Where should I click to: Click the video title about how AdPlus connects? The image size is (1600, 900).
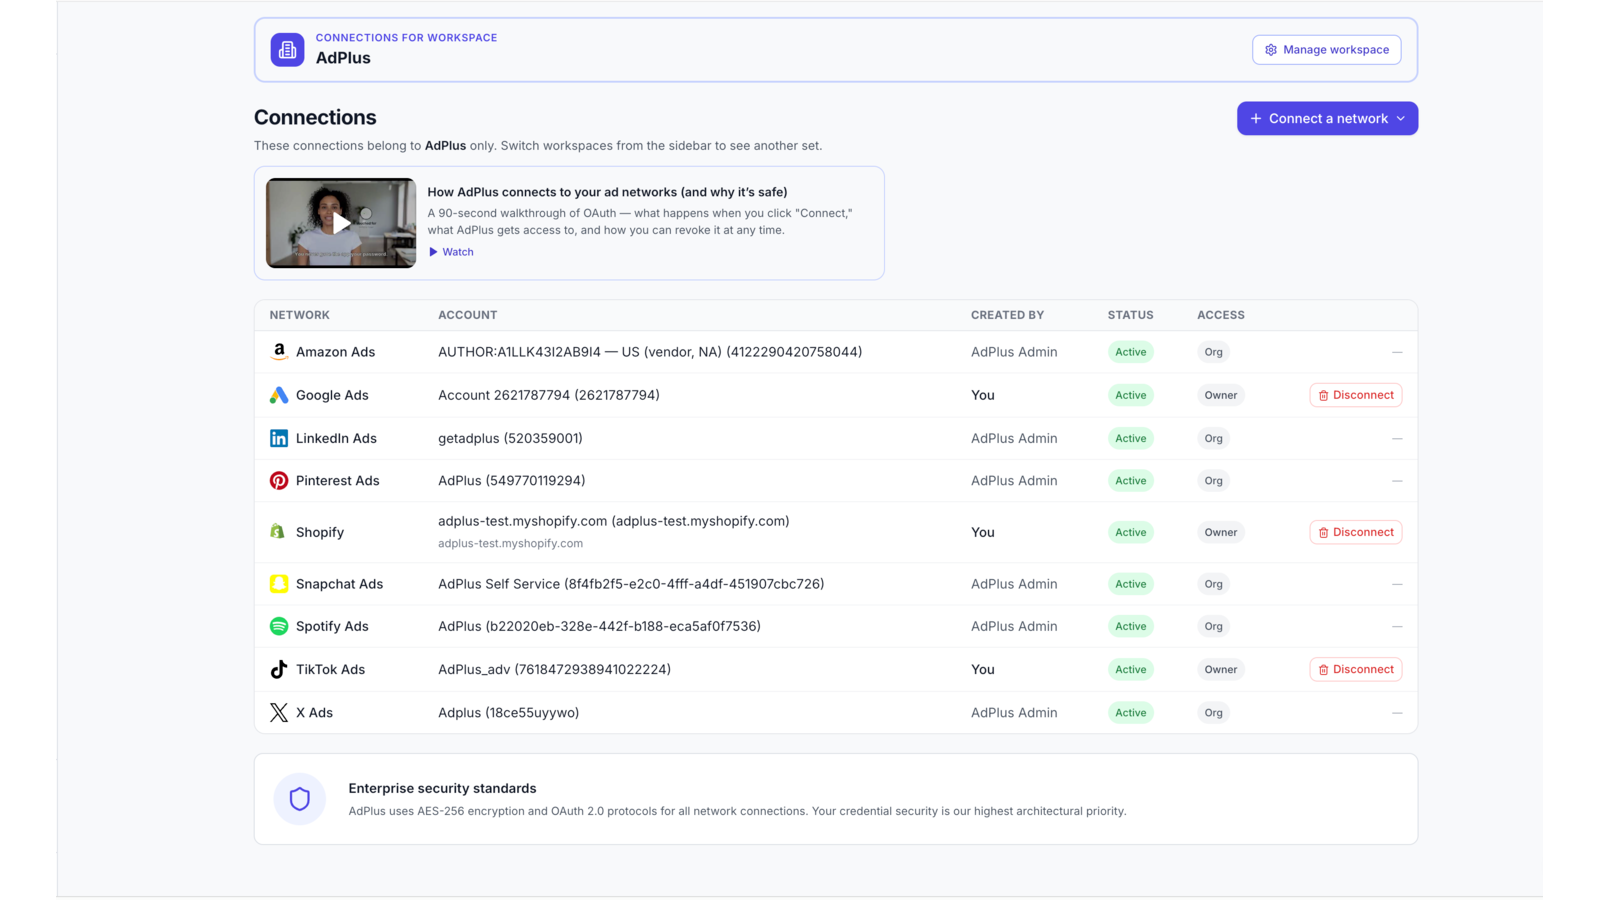pos(607,192)
